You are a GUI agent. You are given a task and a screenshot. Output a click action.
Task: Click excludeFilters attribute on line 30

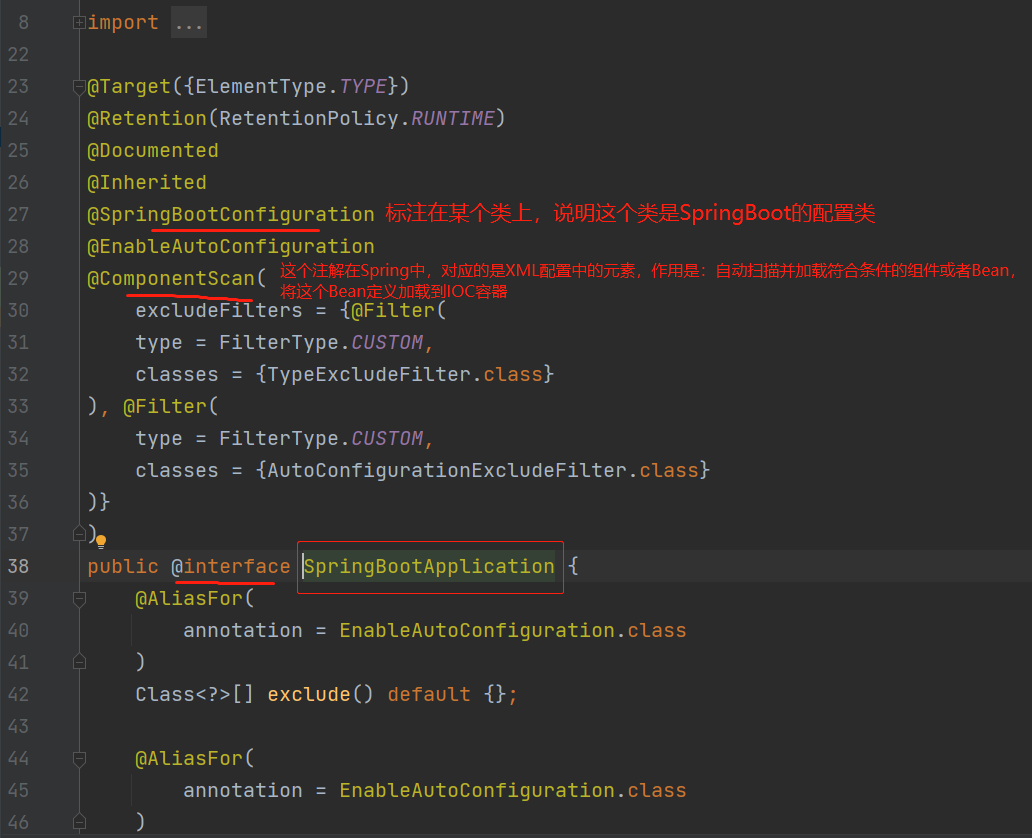click(219, 311)
